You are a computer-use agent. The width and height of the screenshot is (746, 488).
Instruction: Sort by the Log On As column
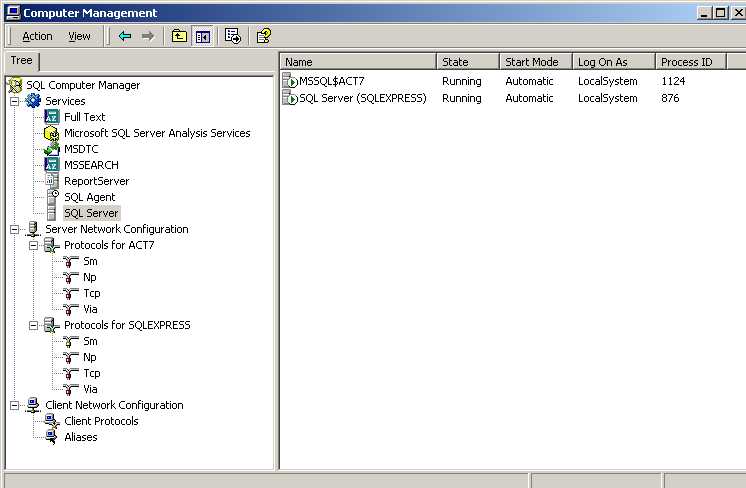614,62
